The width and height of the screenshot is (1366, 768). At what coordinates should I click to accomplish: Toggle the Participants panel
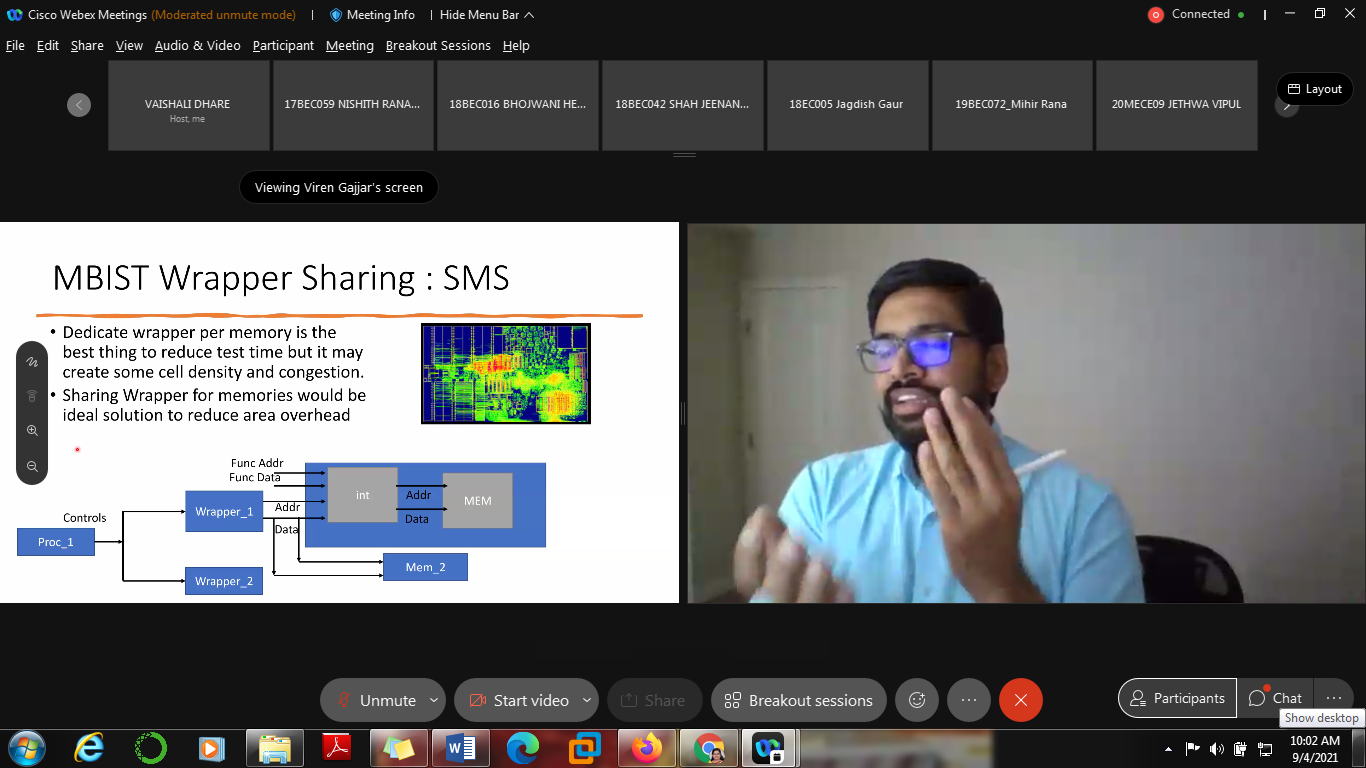[1176, 698]
